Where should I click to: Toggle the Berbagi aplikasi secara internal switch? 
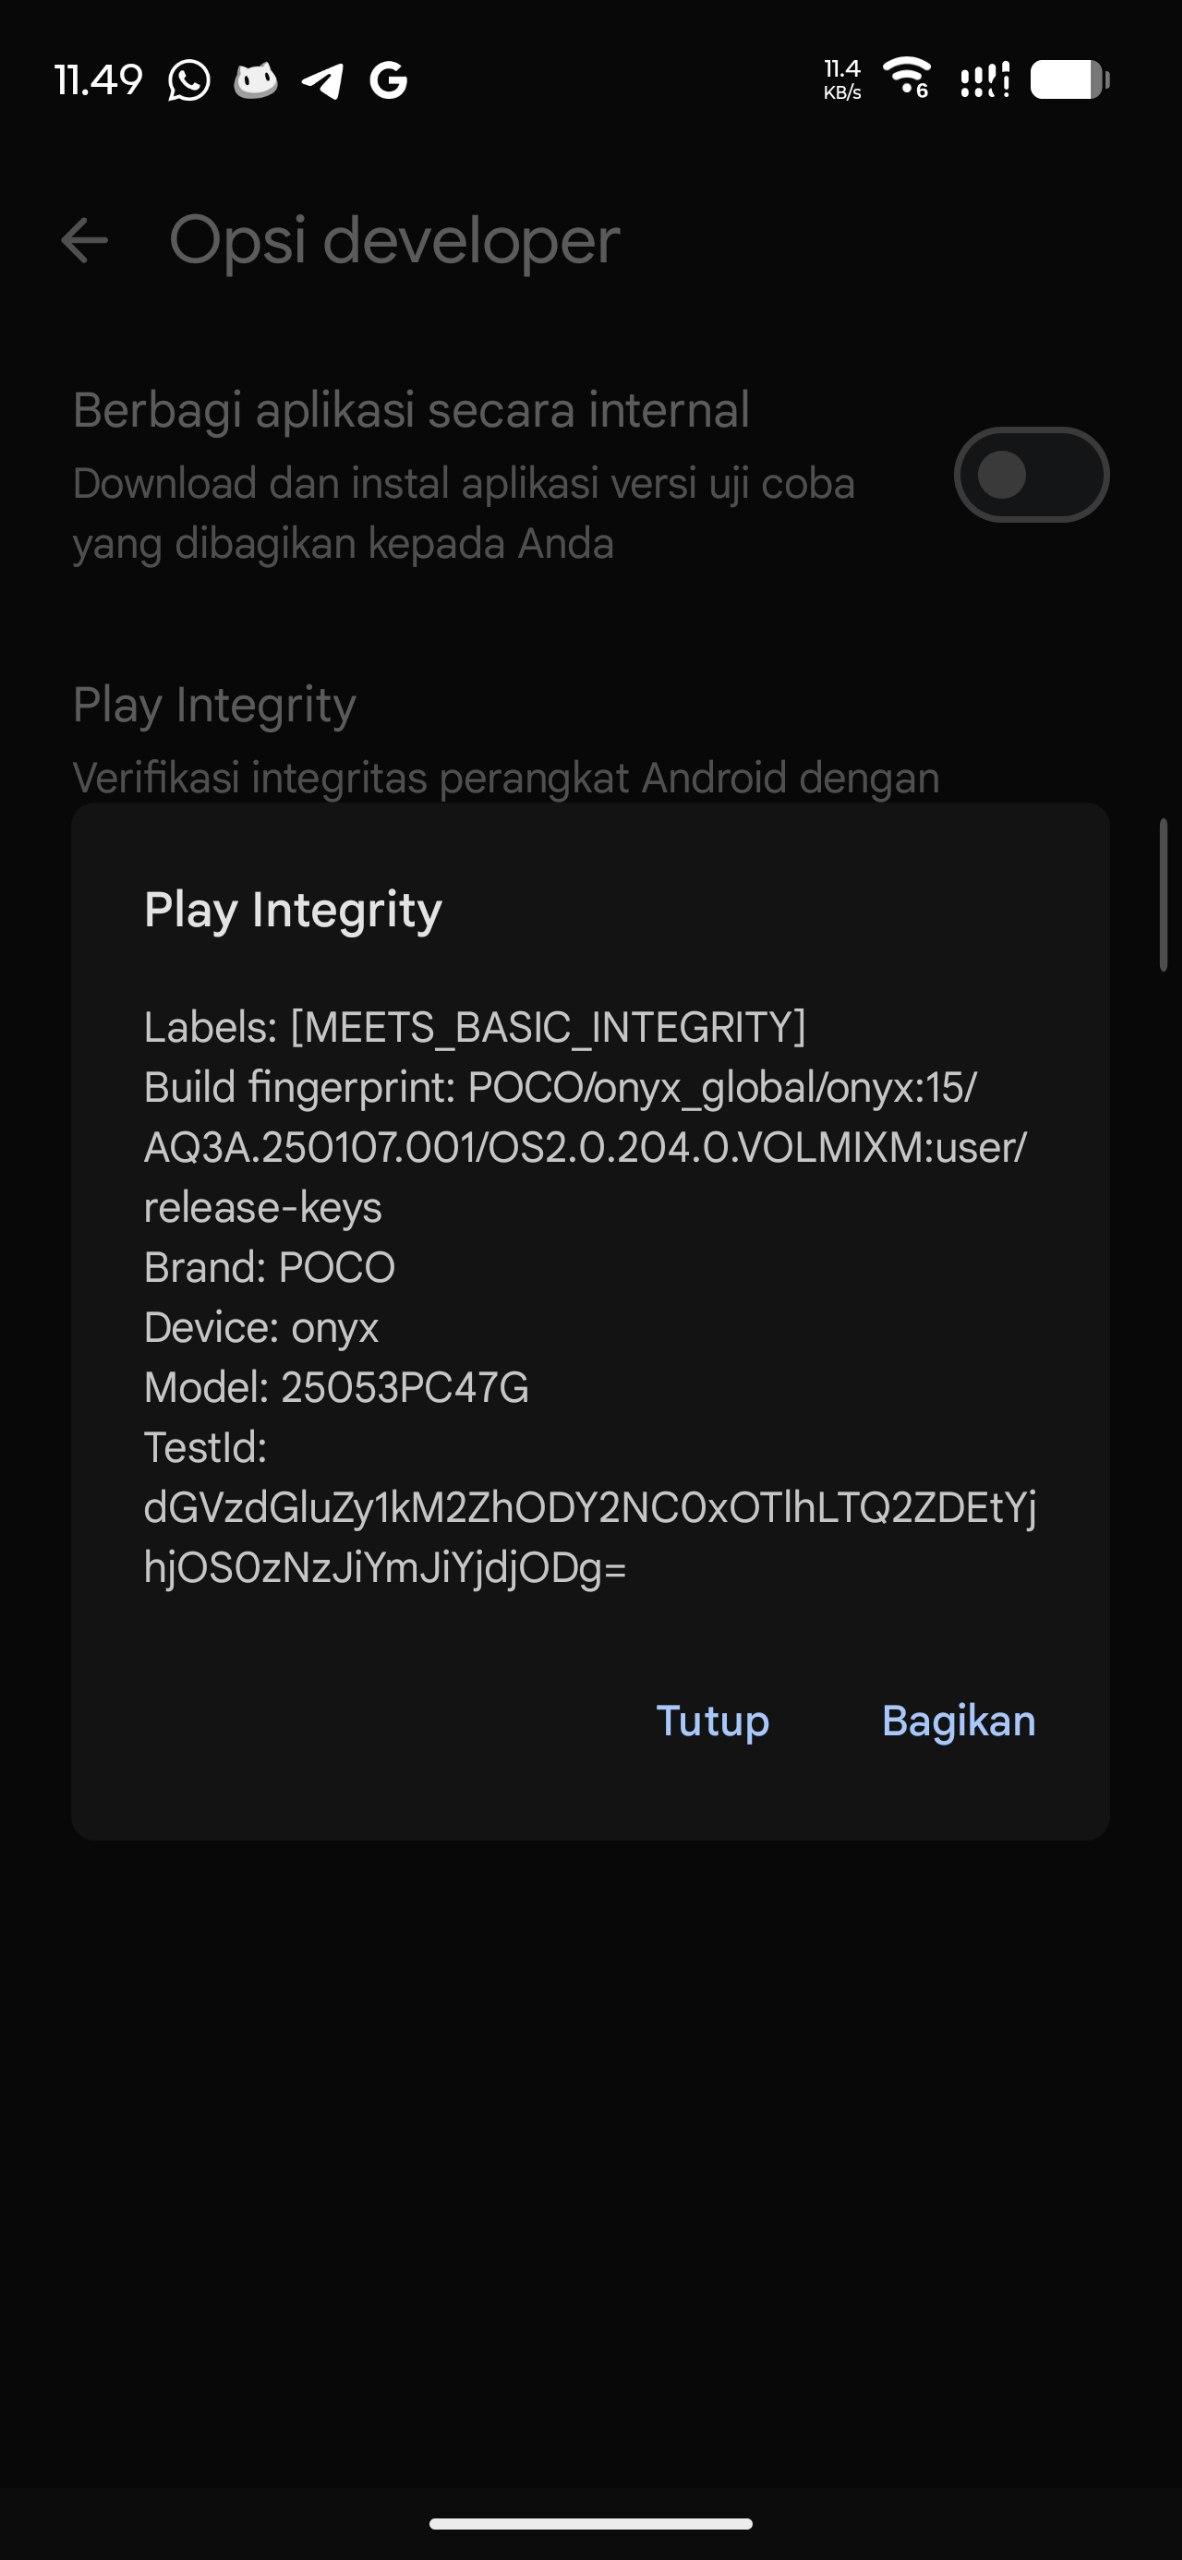pyautogui.click(x=1031, y=475)
